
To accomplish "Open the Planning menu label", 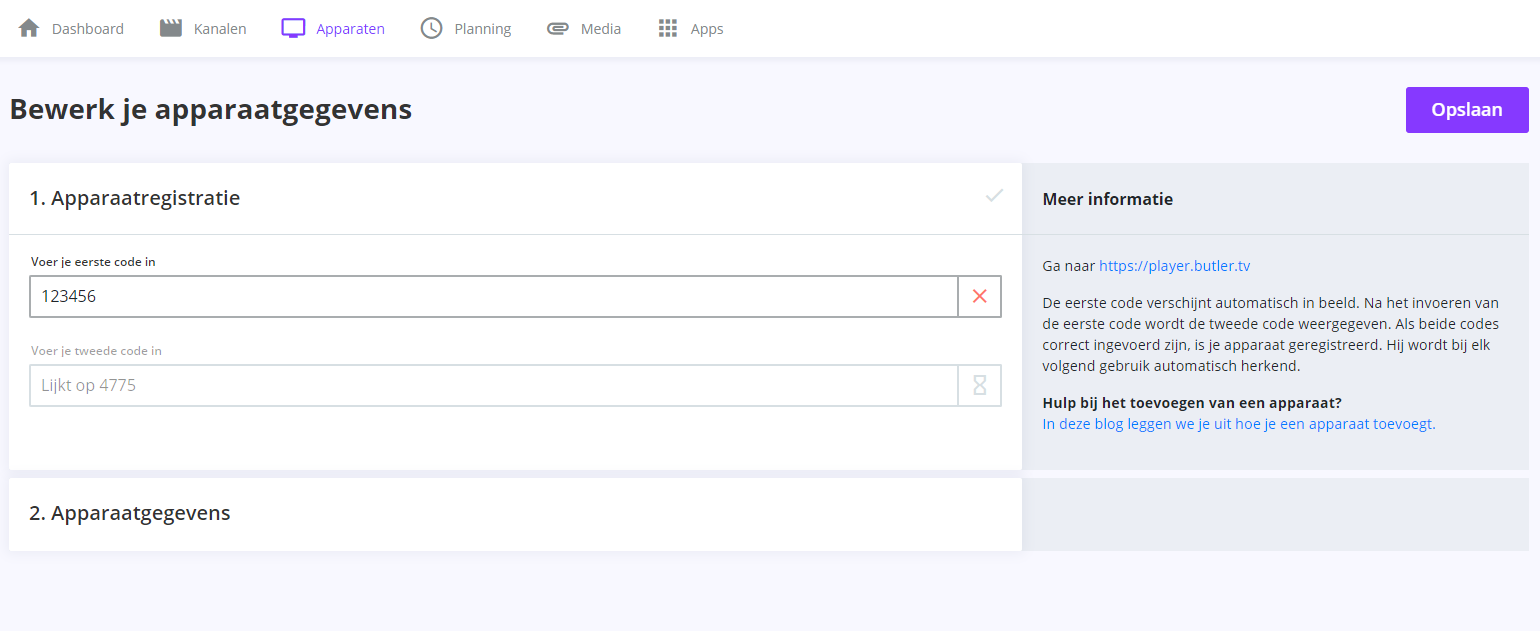I will pyautogui.click(x=482, y=29).
